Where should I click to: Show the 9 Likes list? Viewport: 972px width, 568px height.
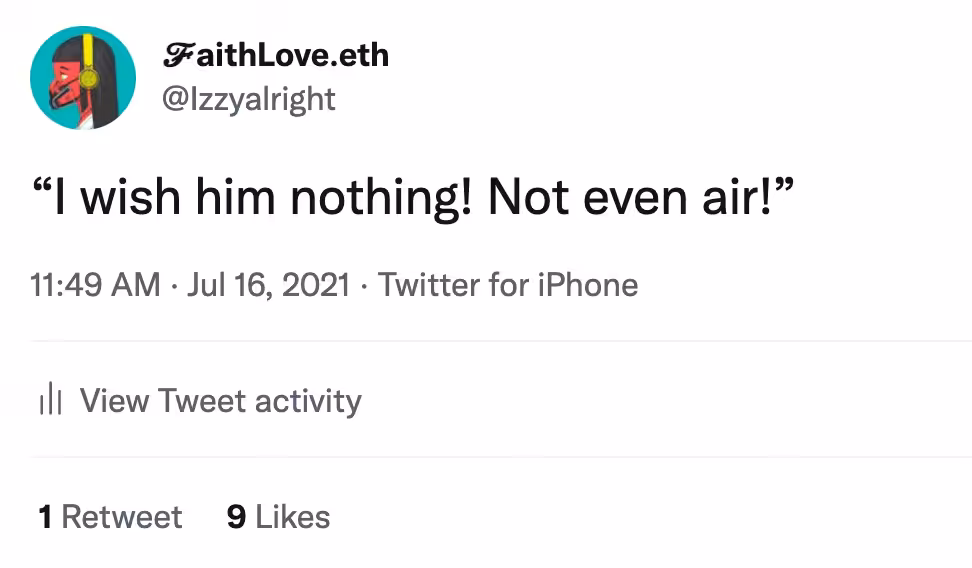click(278, 517)
